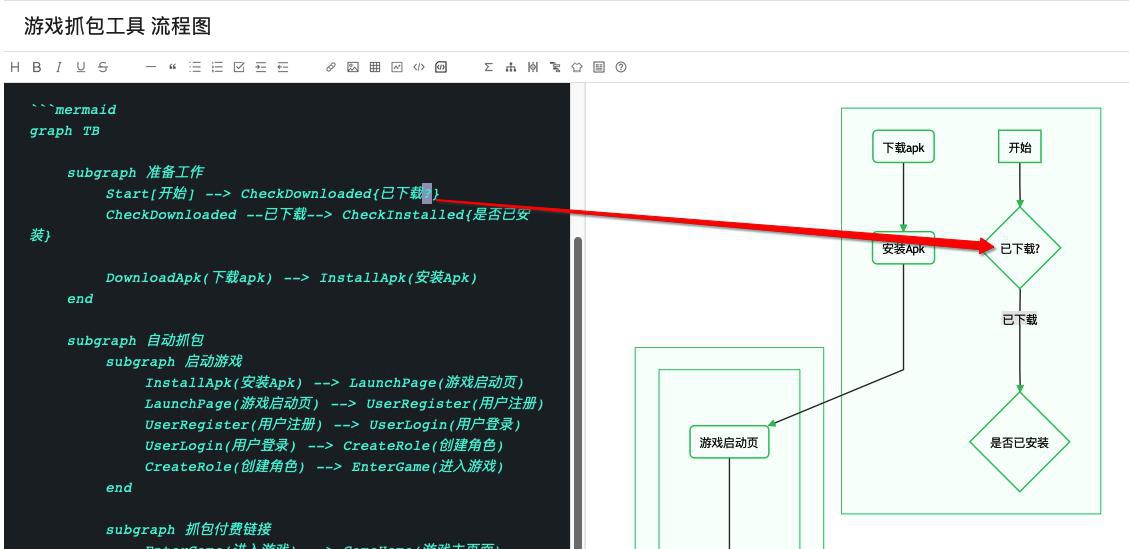Click the subgraph 自动抓包 line
The image size is (1129, 549).
click(135, 341)
